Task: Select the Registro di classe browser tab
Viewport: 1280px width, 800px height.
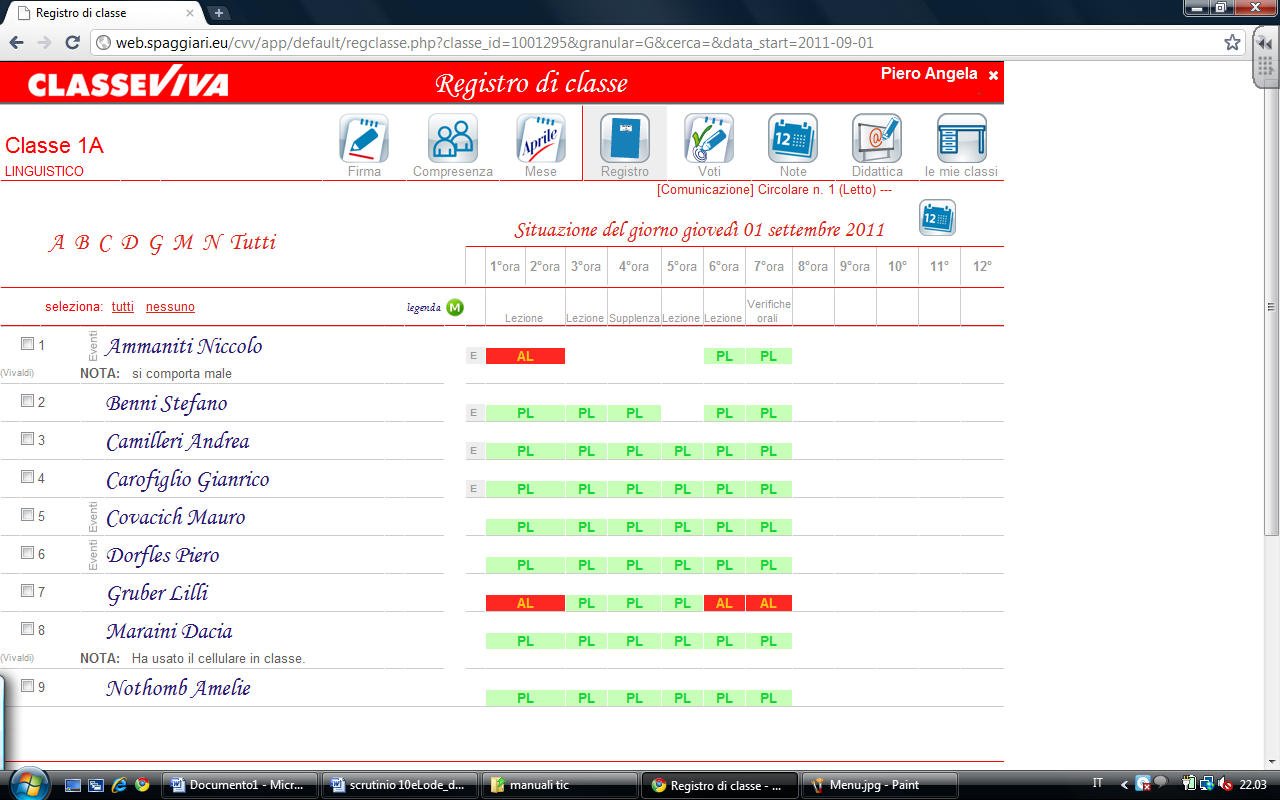Action: [103, 13]
